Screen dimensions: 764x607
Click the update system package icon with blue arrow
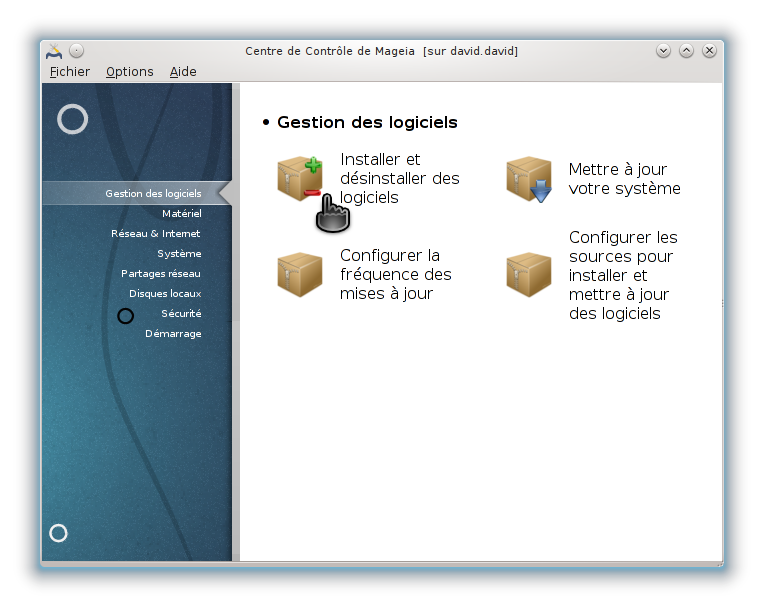pos(529,179)
